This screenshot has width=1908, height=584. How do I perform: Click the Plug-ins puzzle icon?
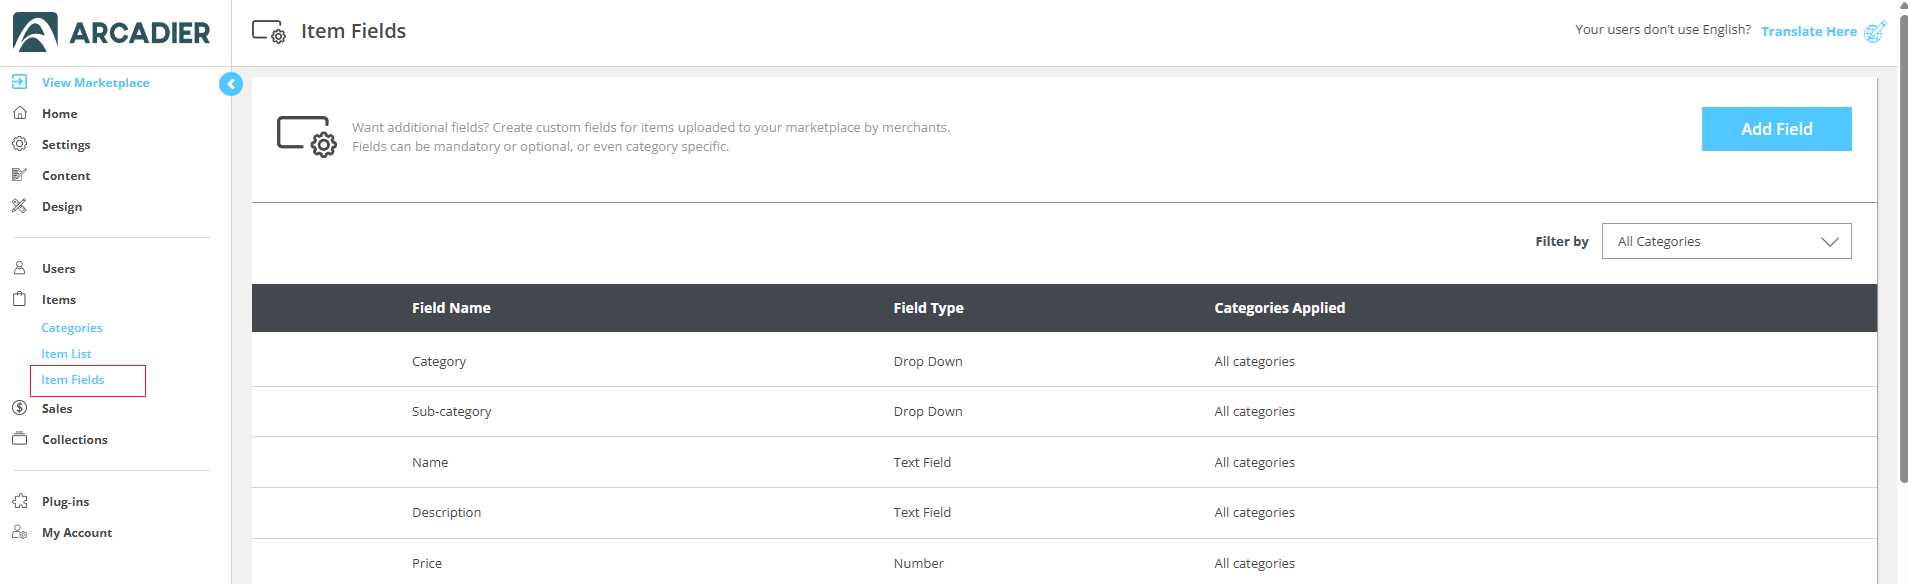click(19, 501)
